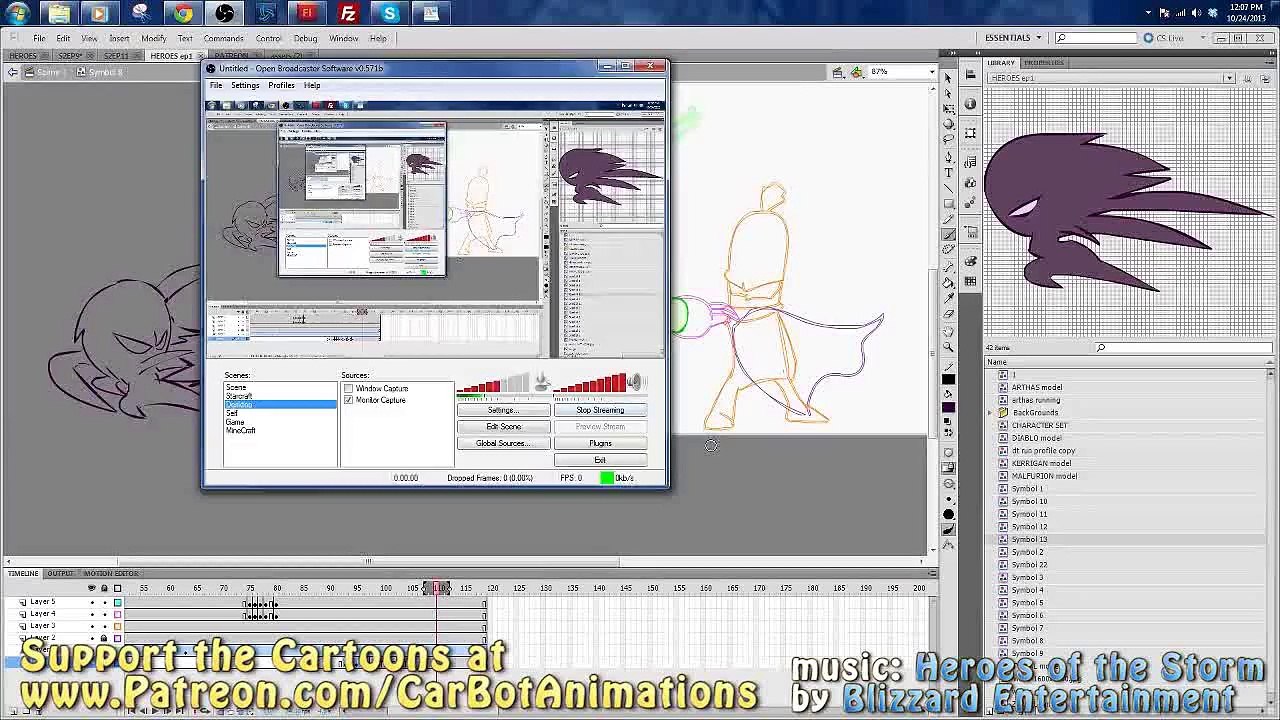Click the OBS Exit button
This screenshot has width=1280, height=720.
click(x=600, y=460)
